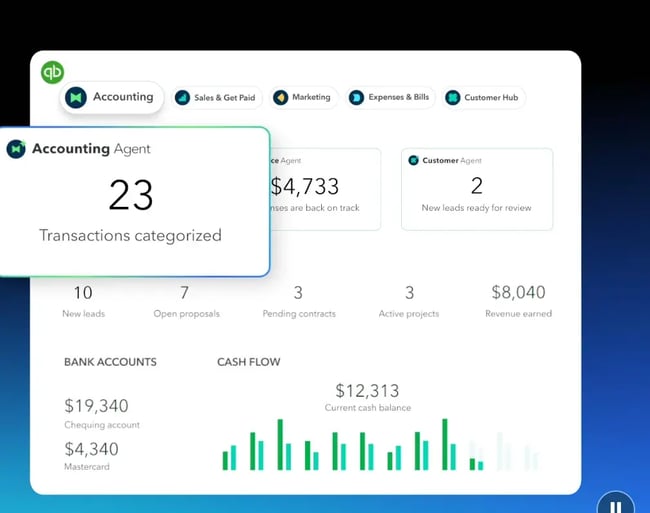Click the 'Current cash balance' label

[368, 408]
